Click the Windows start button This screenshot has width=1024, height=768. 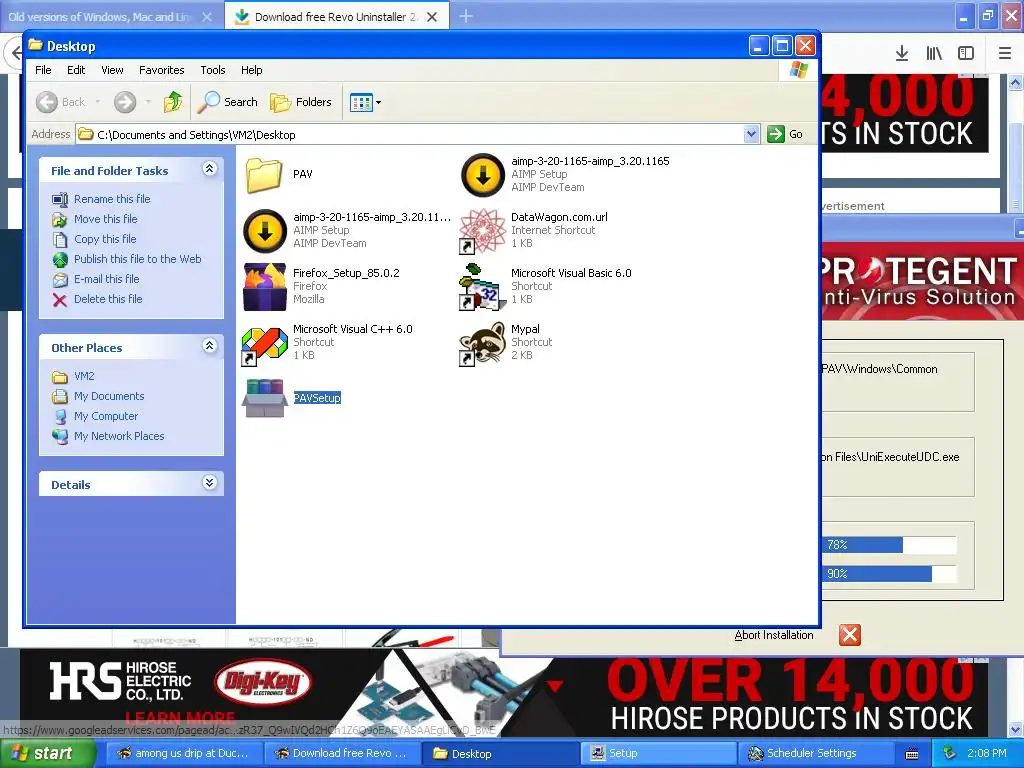47,754
